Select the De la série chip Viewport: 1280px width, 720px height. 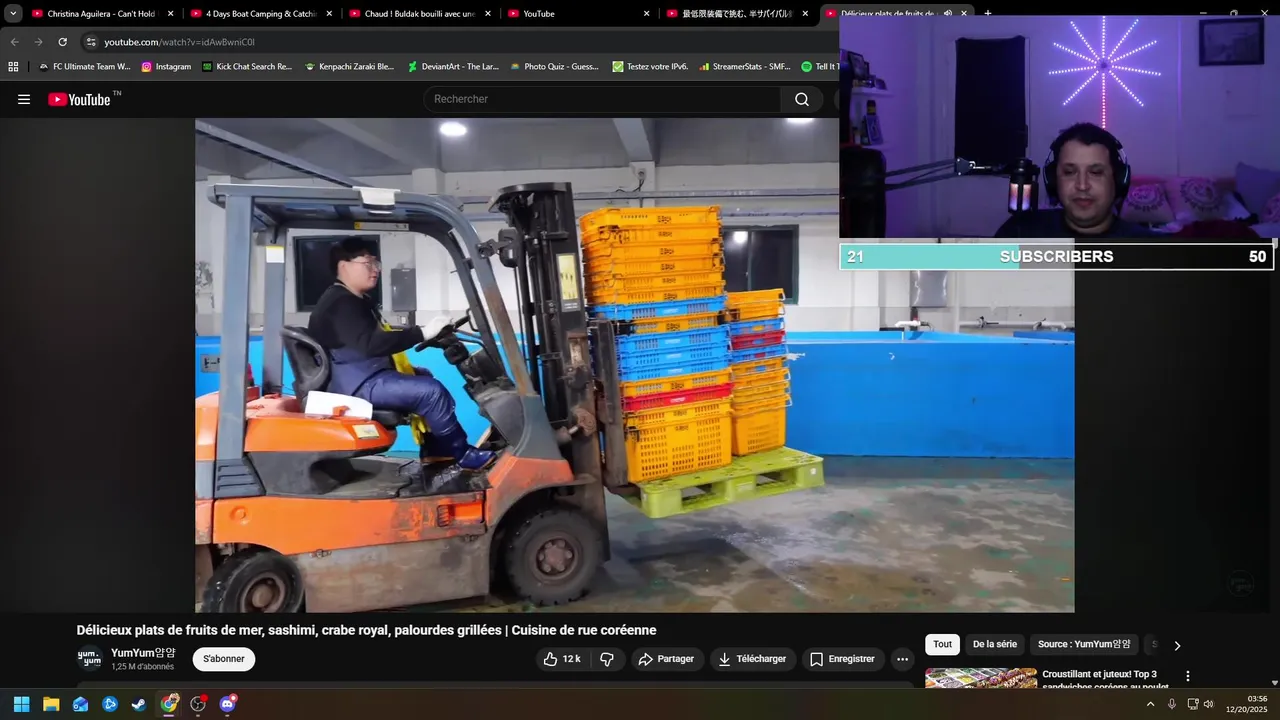coord(995,645)
